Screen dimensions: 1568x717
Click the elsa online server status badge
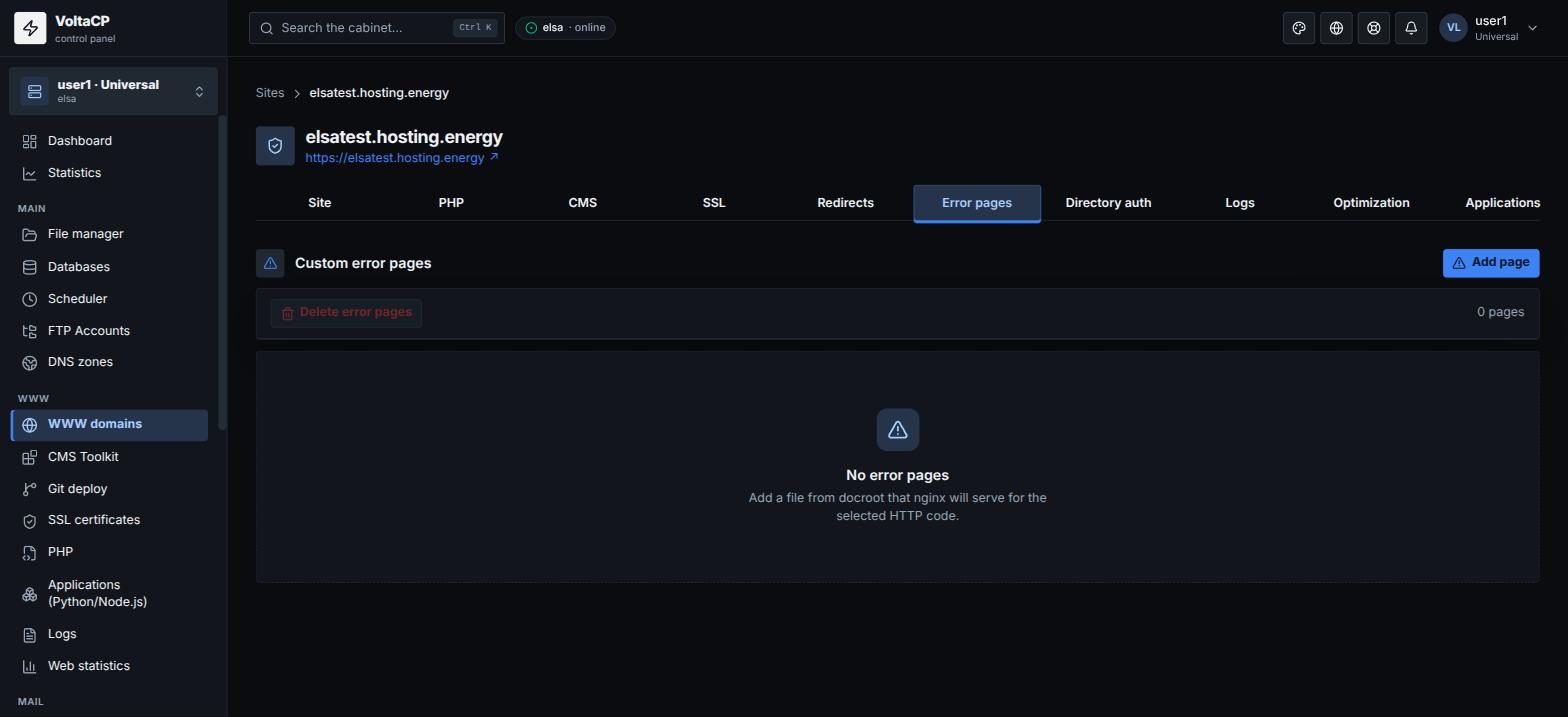(566, 28)
